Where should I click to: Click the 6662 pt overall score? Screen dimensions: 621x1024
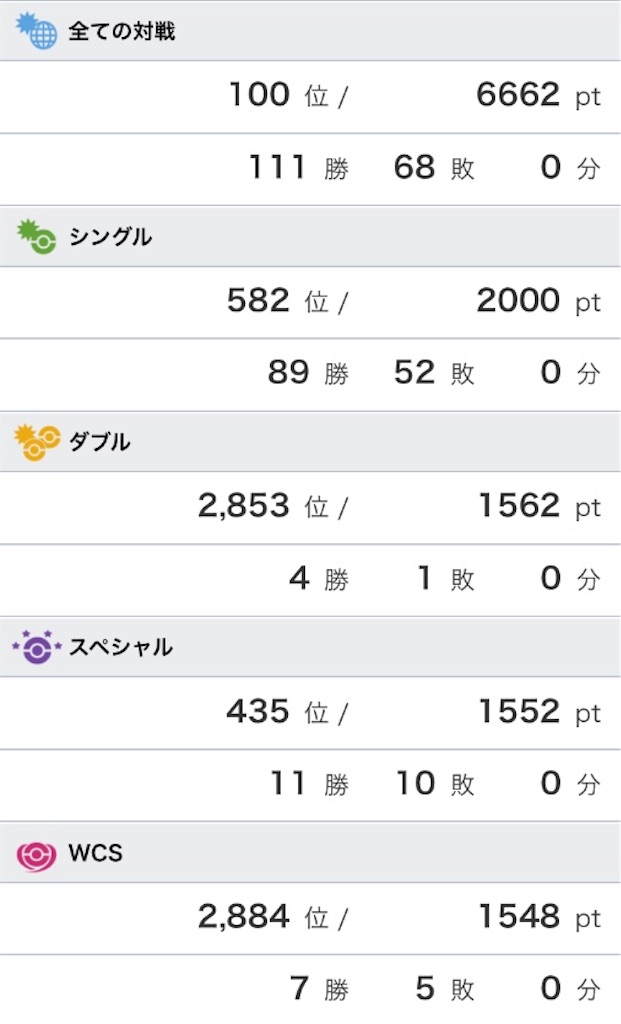pos(538,95)
